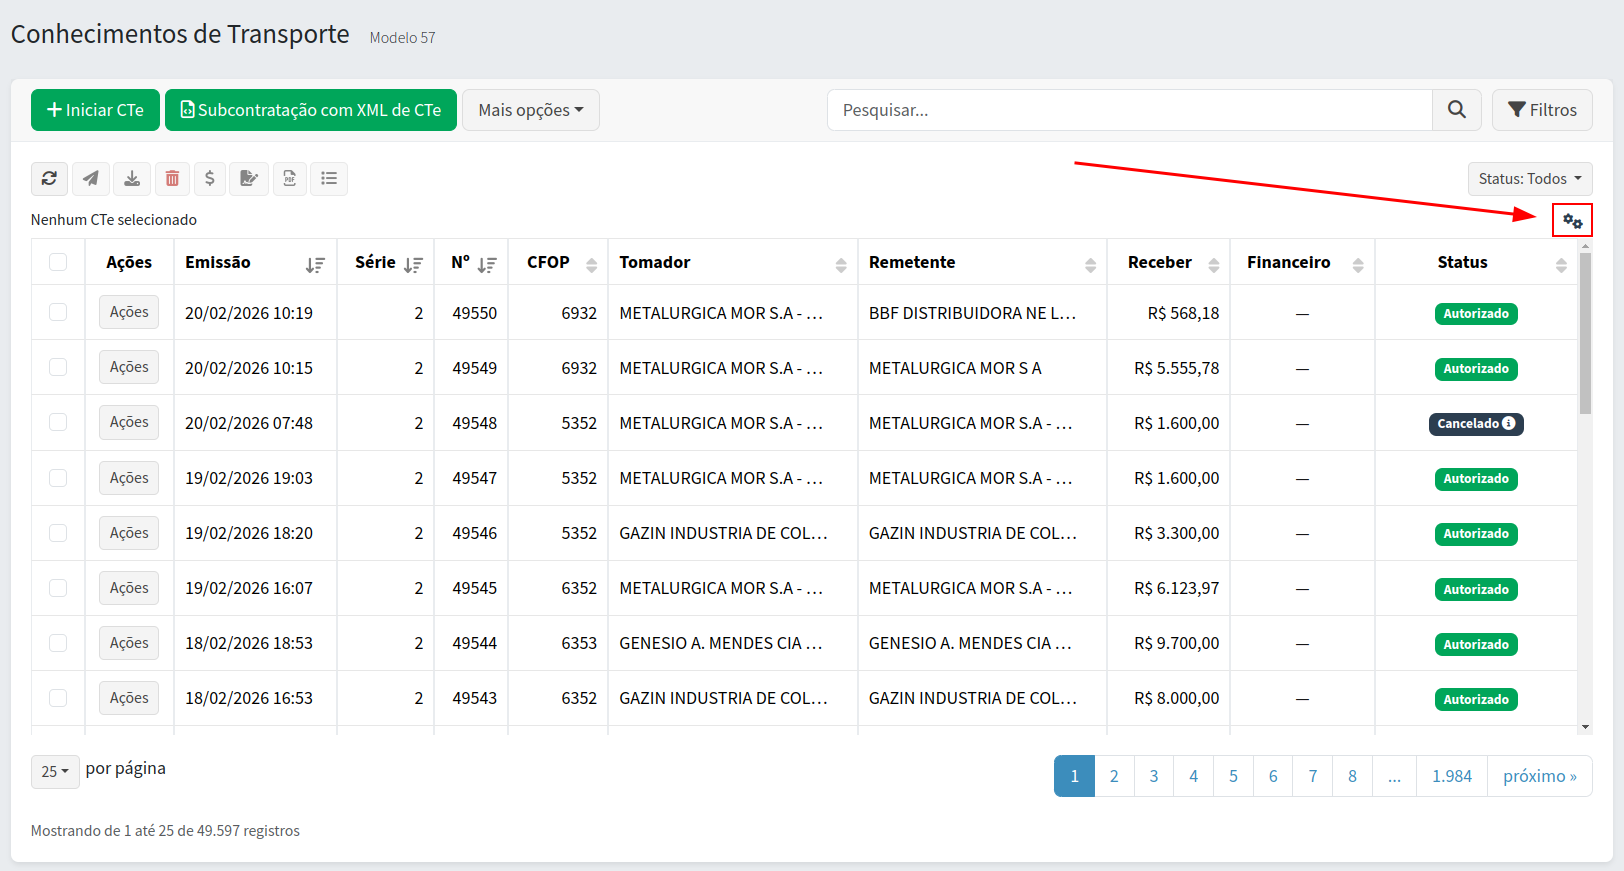Click the magnifying glass search button
The image size is (1624, 871).
pyautogui.click(x=1457, y=110)
